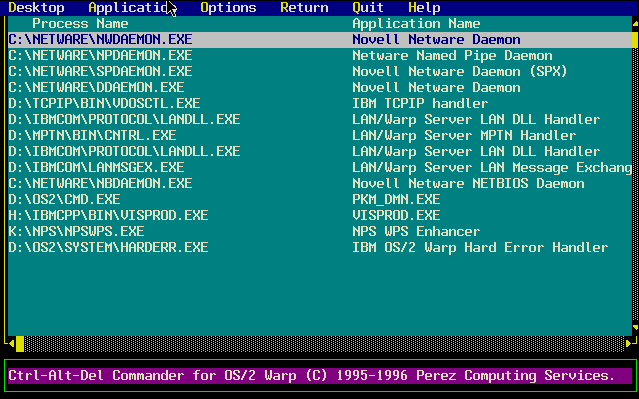Click the yellow horizontal scrollbar thumb
This screenshot has height=399, width=639.
[20, 344]
